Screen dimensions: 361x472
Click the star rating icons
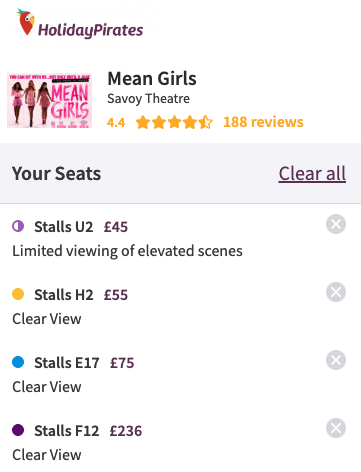click(x=174, y=122)
